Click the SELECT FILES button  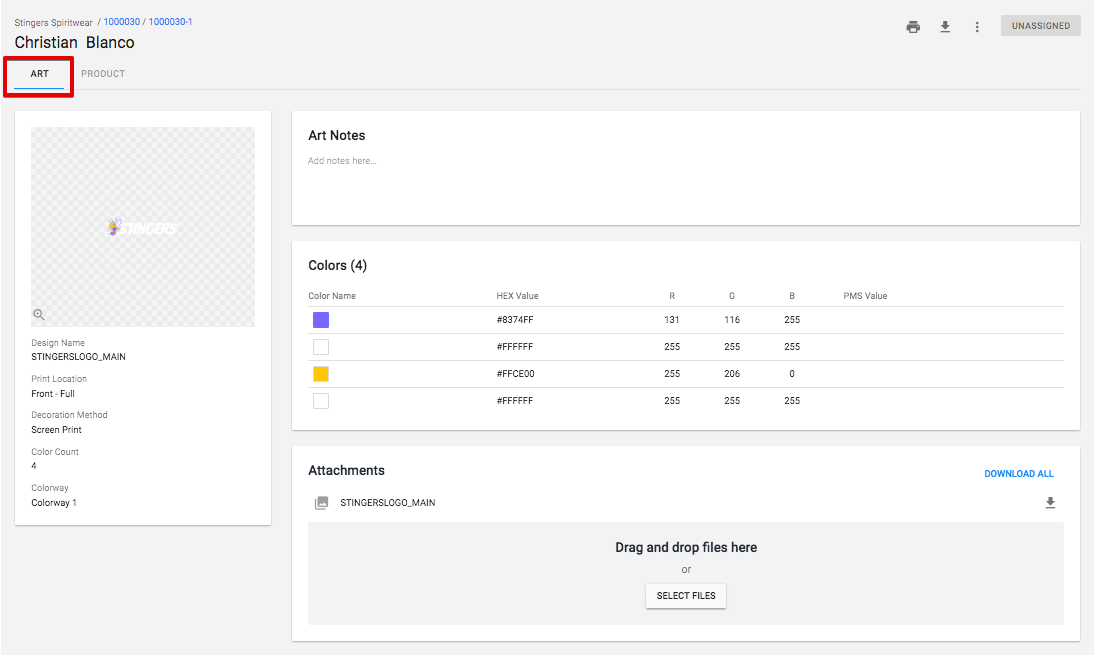686,596
